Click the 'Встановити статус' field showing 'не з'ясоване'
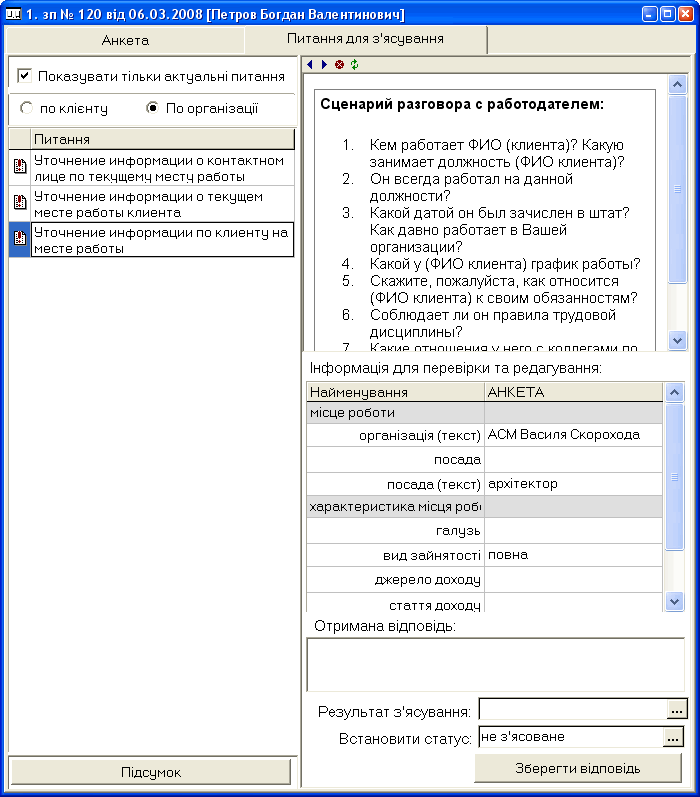 click(x=571, y=737)
